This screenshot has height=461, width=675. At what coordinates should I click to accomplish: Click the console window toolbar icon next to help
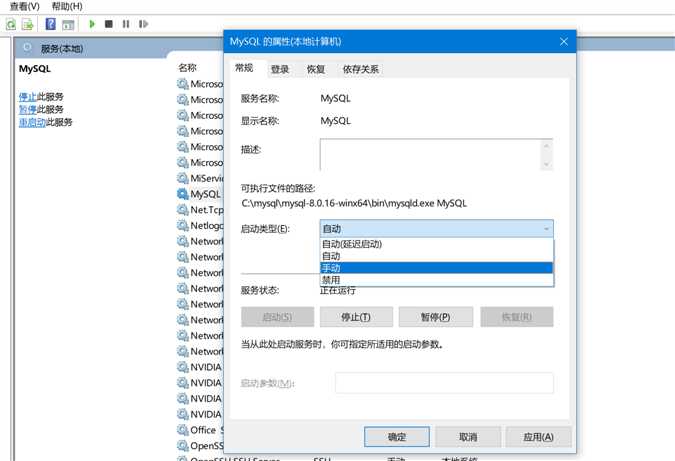coord(68,25)
